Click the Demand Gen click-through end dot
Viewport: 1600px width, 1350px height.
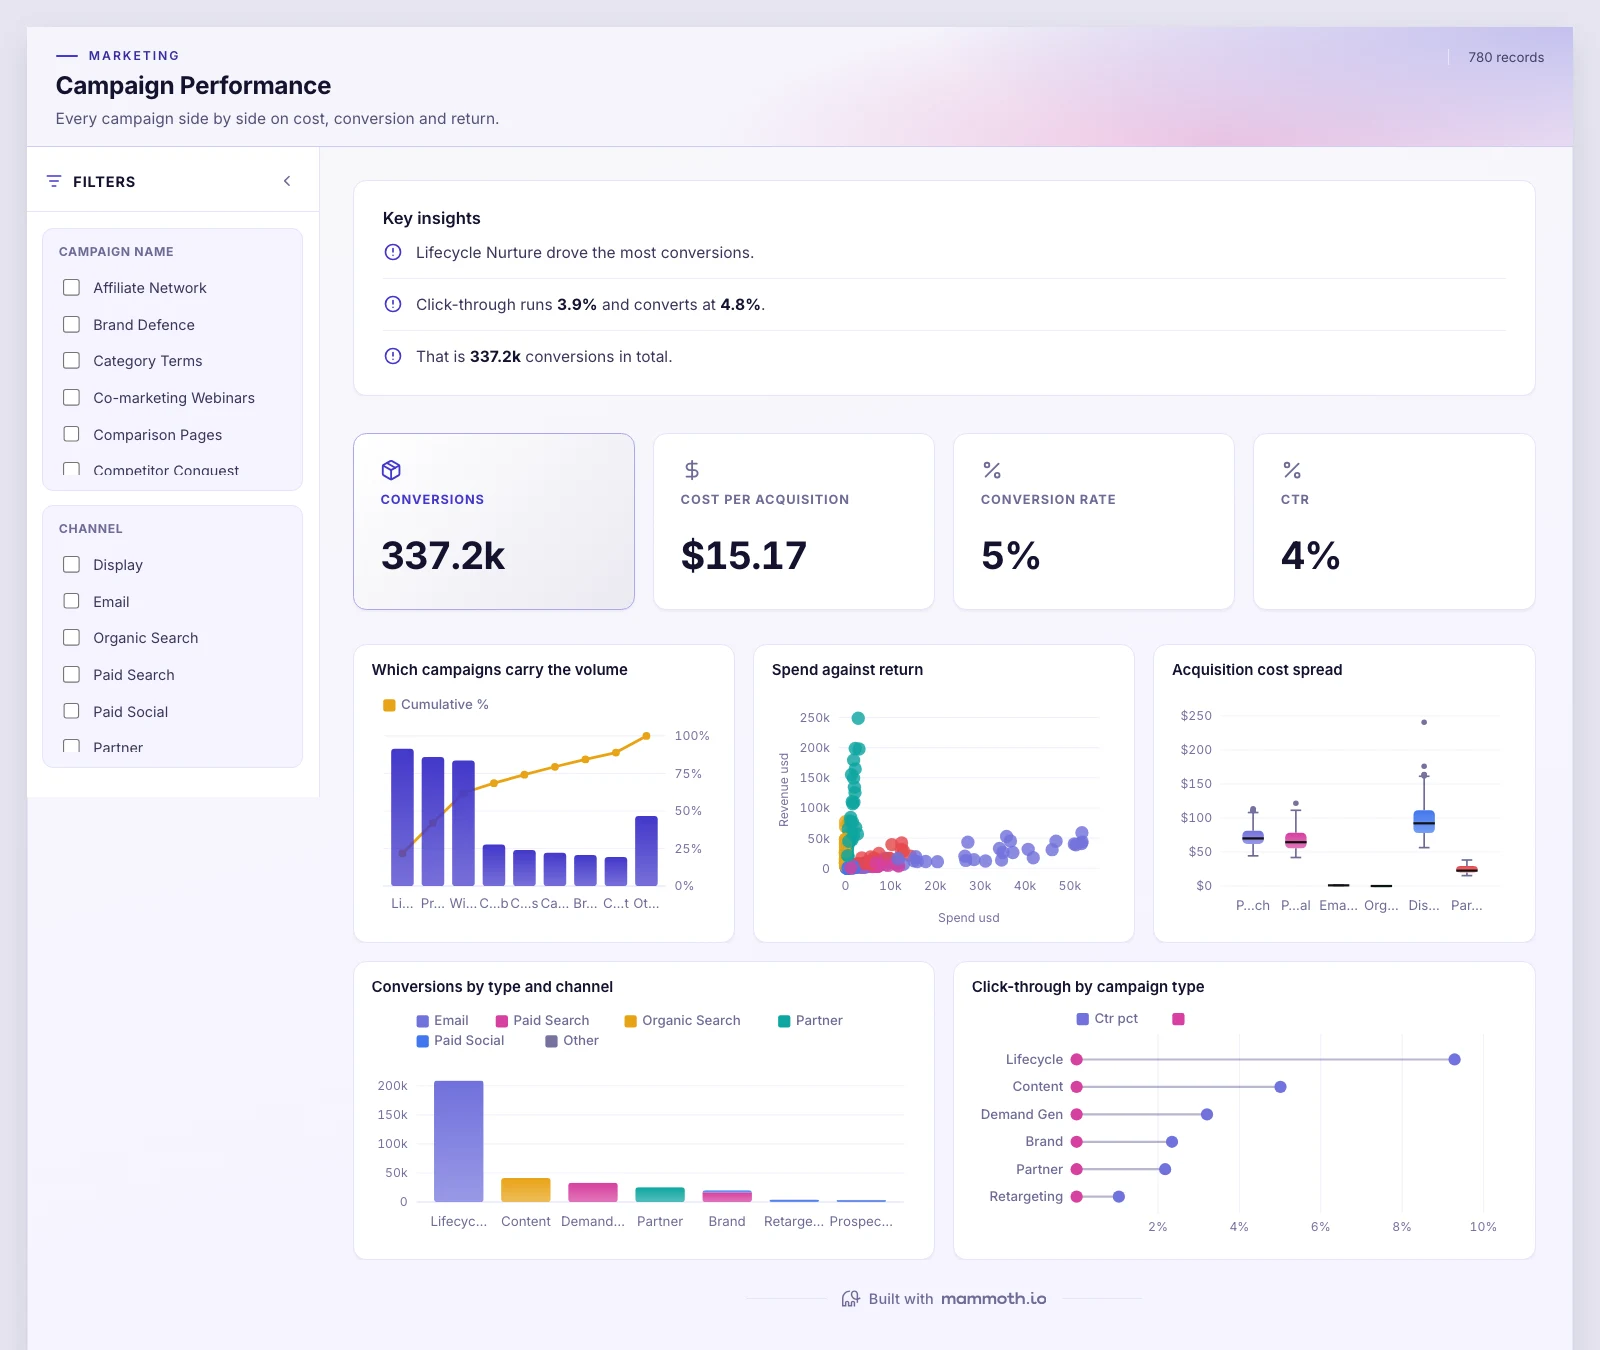[1207, 1114]
